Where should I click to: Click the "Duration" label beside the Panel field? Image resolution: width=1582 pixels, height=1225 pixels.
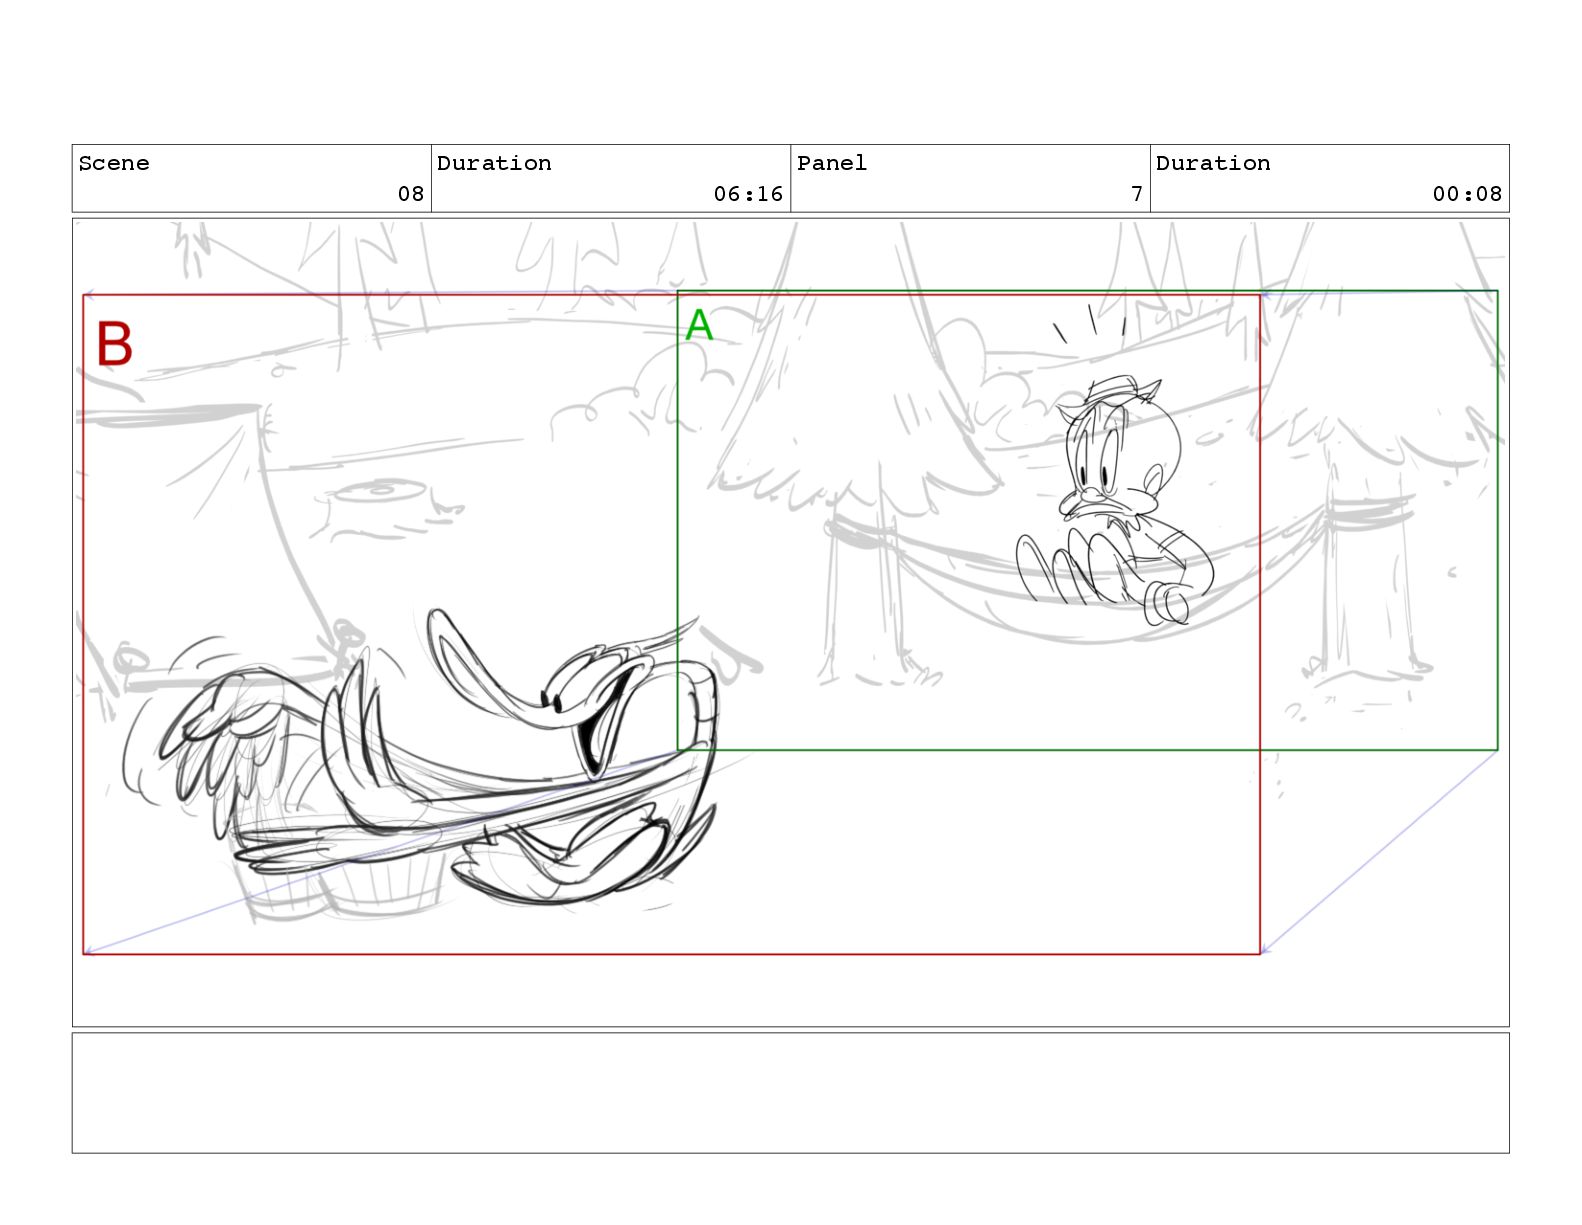click(1213, 163)
